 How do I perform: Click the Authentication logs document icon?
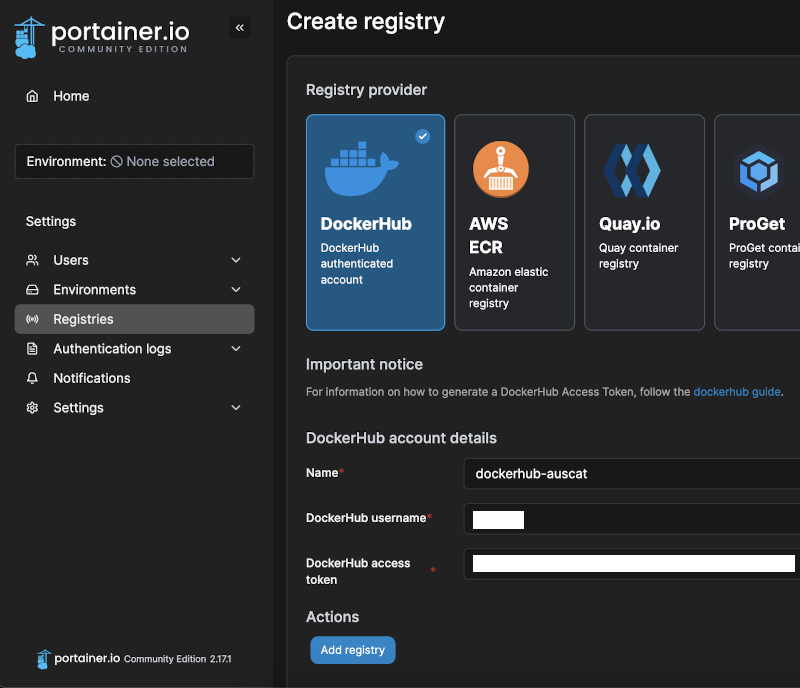(x=32, y=349)
